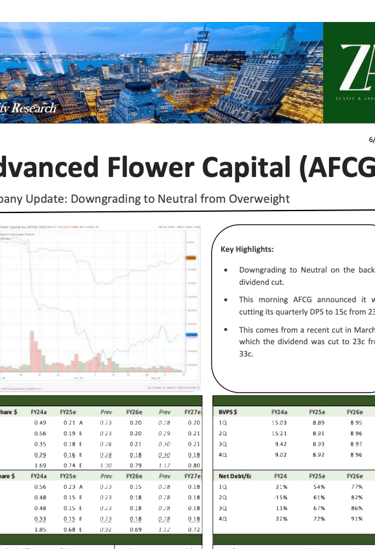
Task: Select the 1.85 annual total in the lower left table
Action: point(40,530)
